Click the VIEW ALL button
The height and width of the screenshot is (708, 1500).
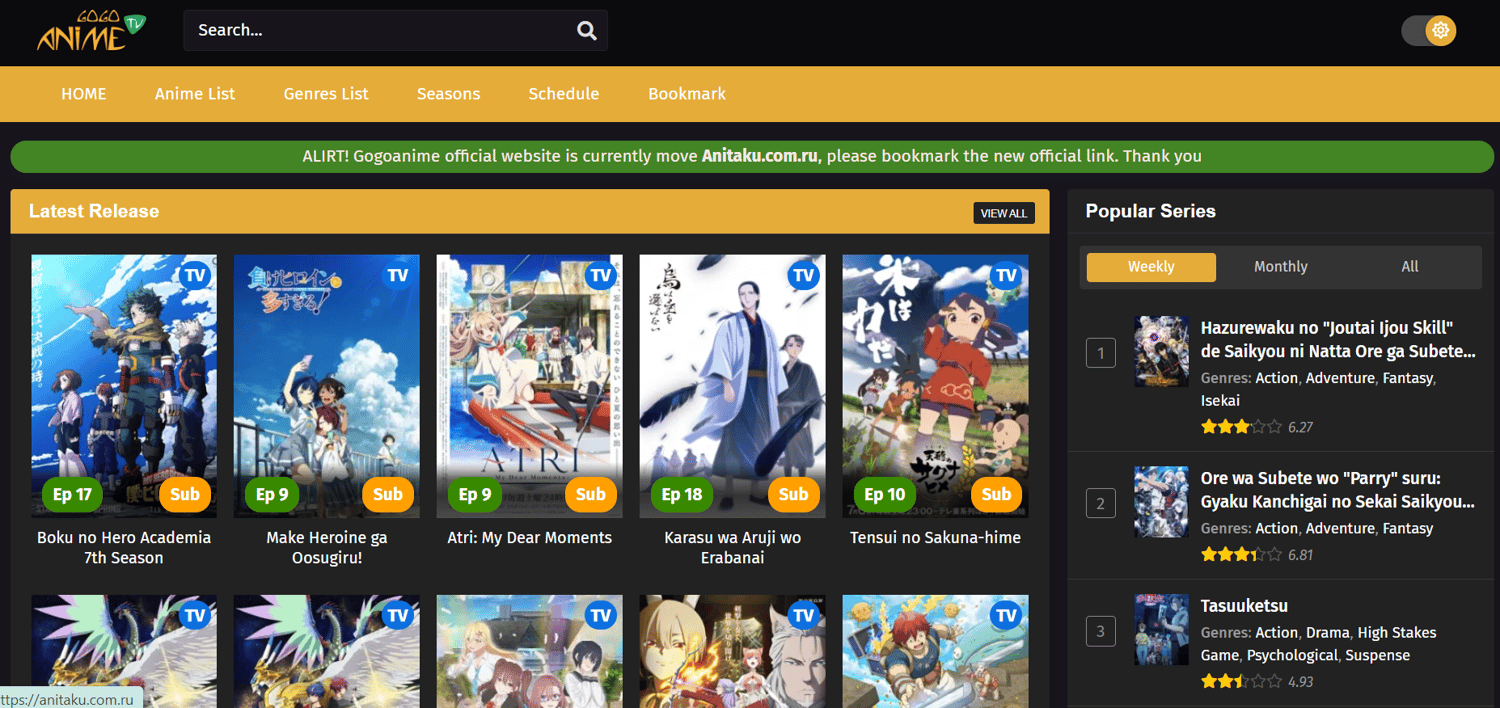coord(1004,213)
